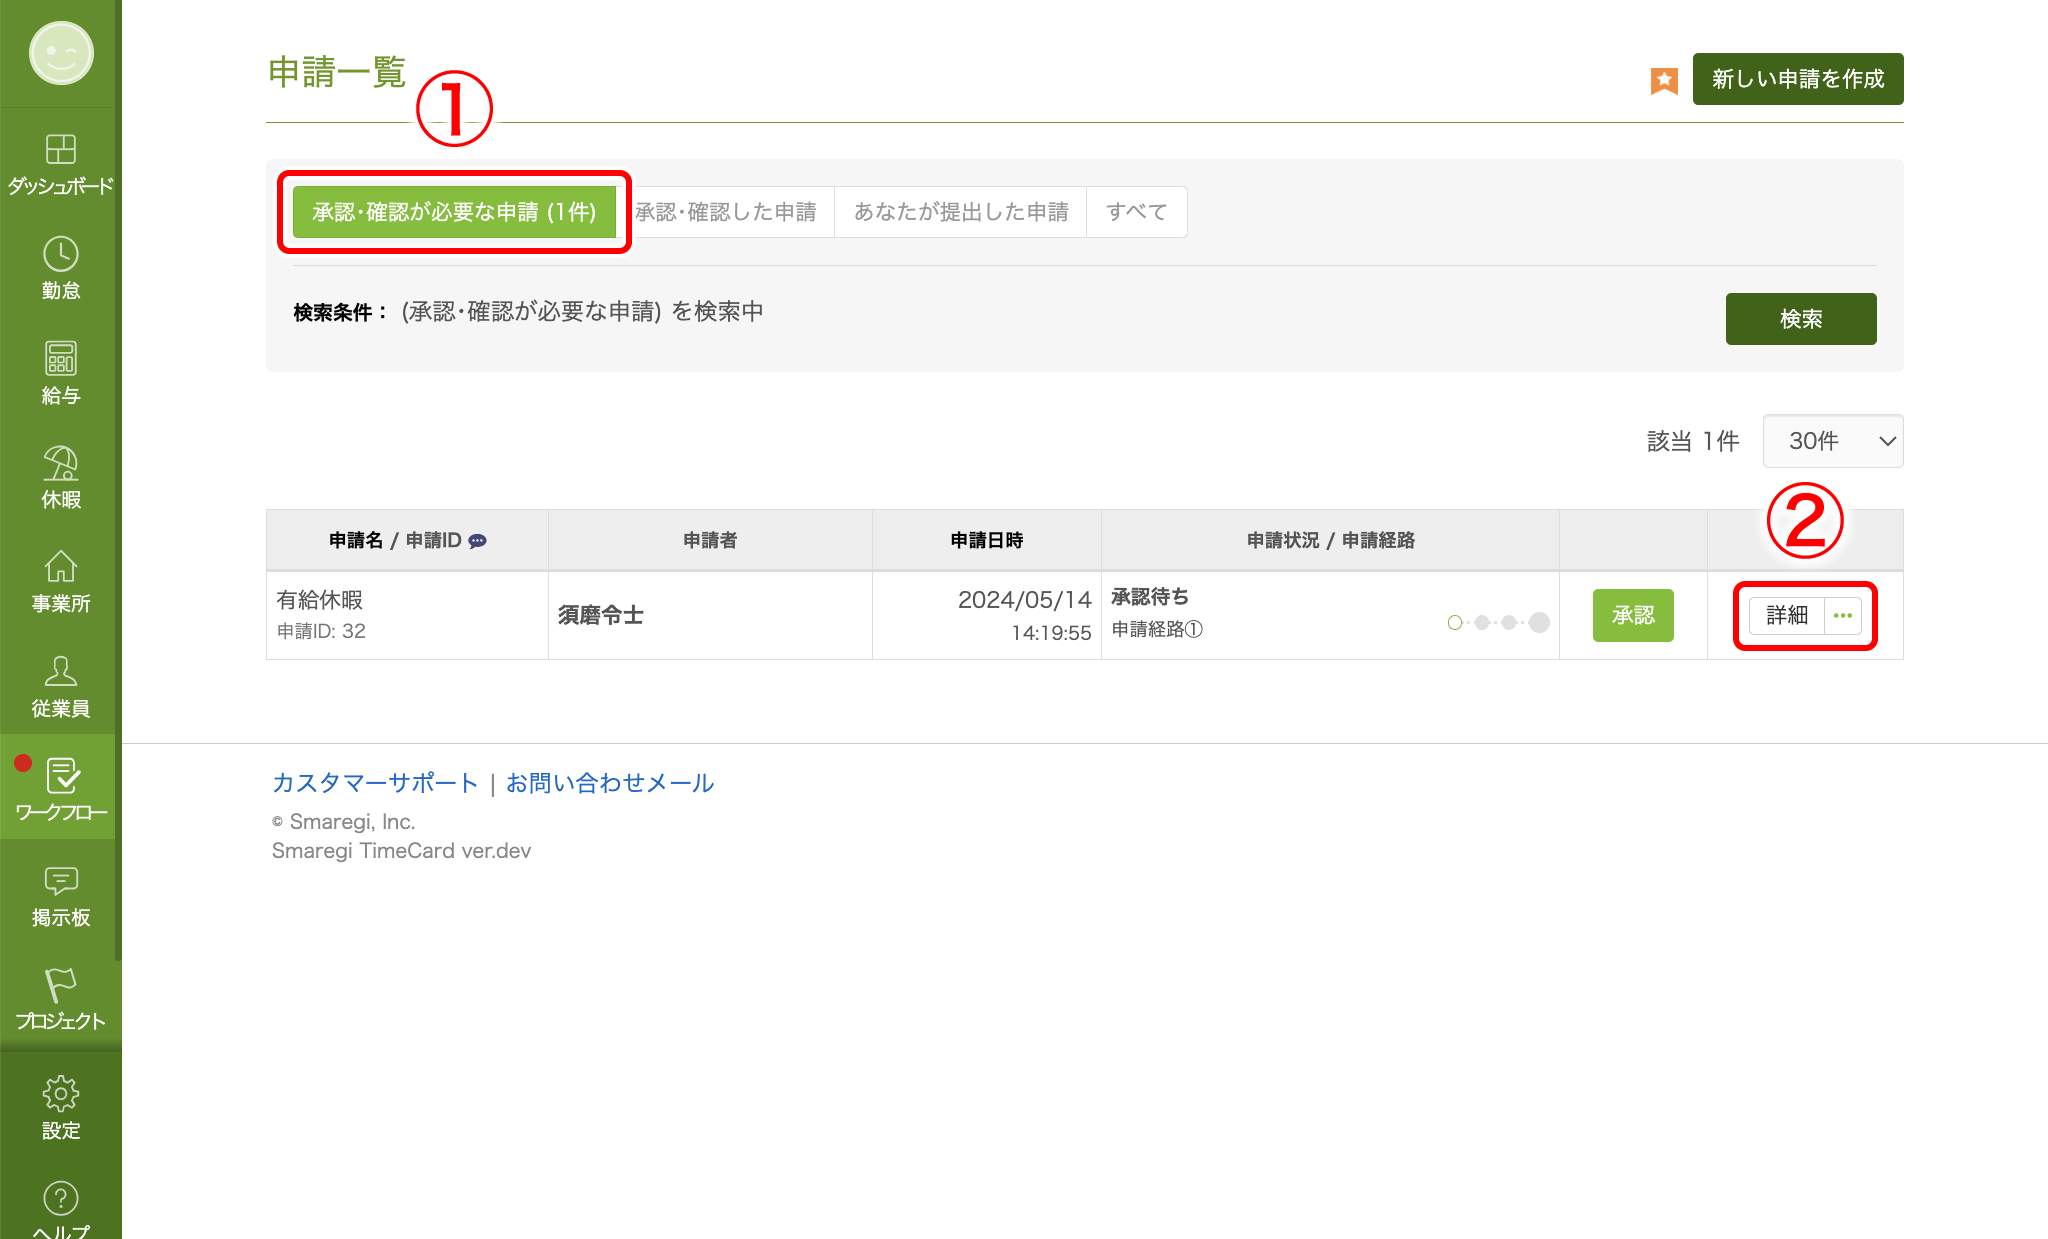The width and height of the screenshot is (2048, 1239).
Task: Switch to the 承認・確認した申請 tab
Action: coord(726,212)
